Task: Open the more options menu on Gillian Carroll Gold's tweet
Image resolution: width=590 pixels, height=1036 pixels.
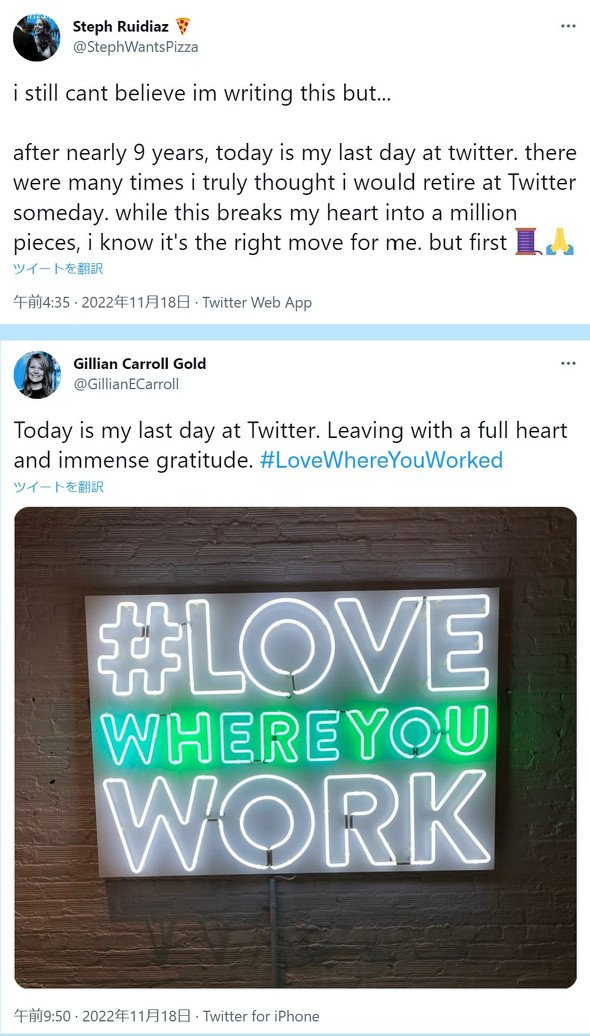Action: point(568,363)
